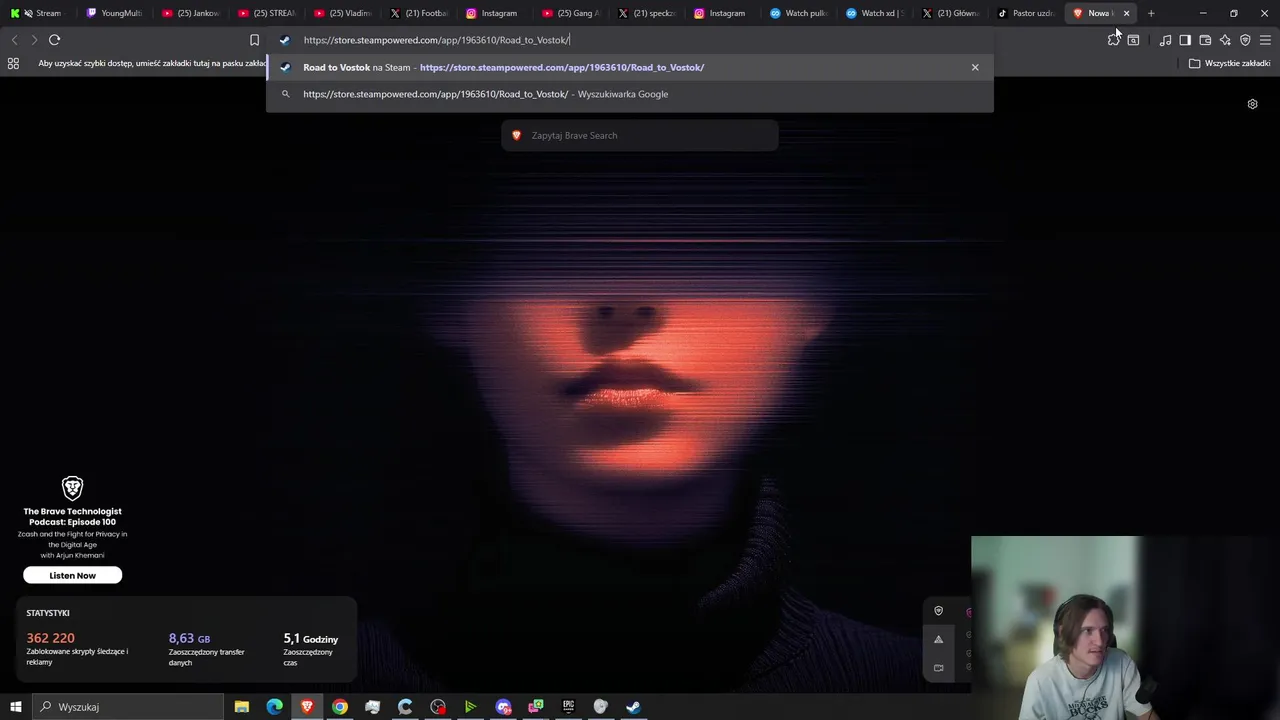Open File Explorer from taskbar
The height and width of the screenshot is (720, 1280).
tap(241, 707)
